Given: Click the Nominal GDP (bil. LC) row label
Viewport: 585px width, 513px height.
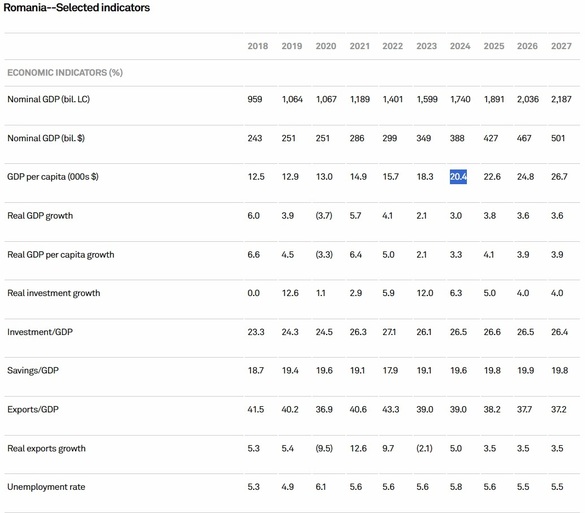Looking at the screenshot, I should tap(49, 99).
